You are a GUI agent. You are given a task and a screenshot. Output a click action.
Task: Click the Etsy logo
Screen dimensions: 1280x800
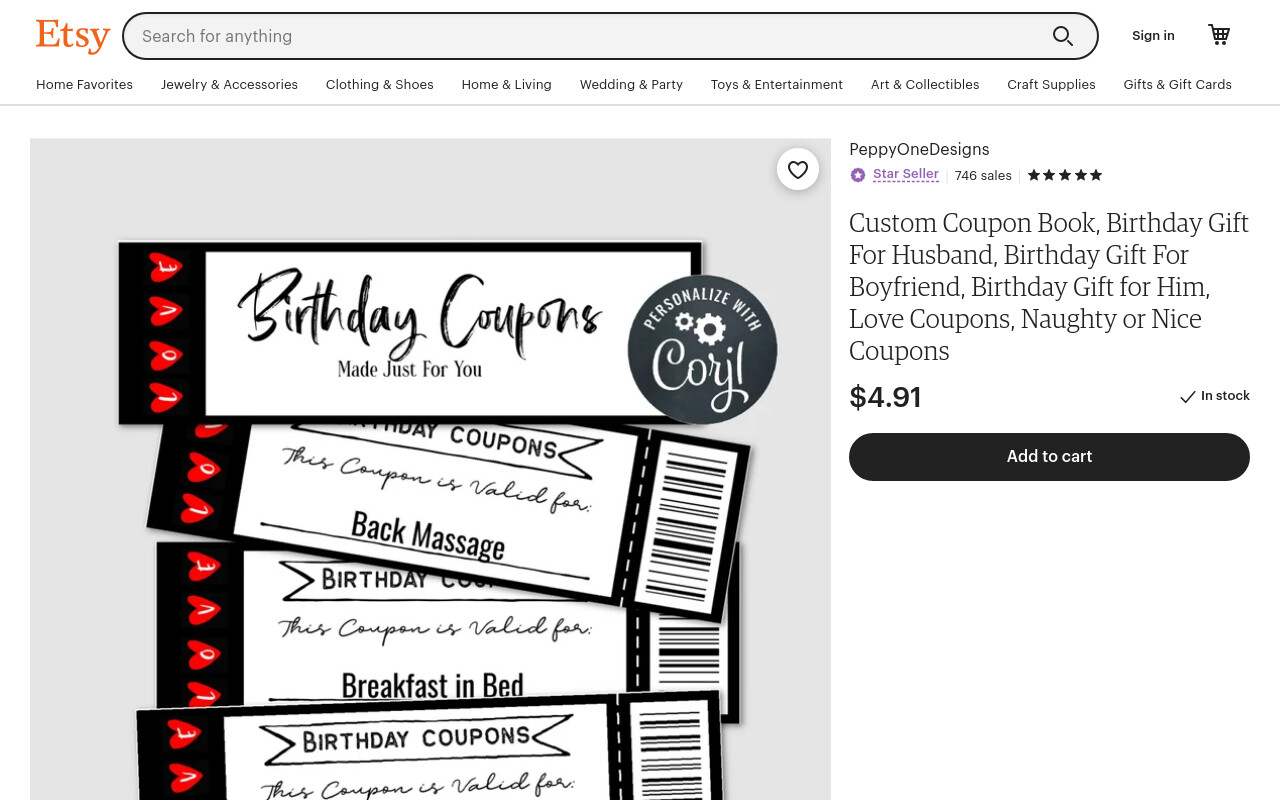coord(73,36)
